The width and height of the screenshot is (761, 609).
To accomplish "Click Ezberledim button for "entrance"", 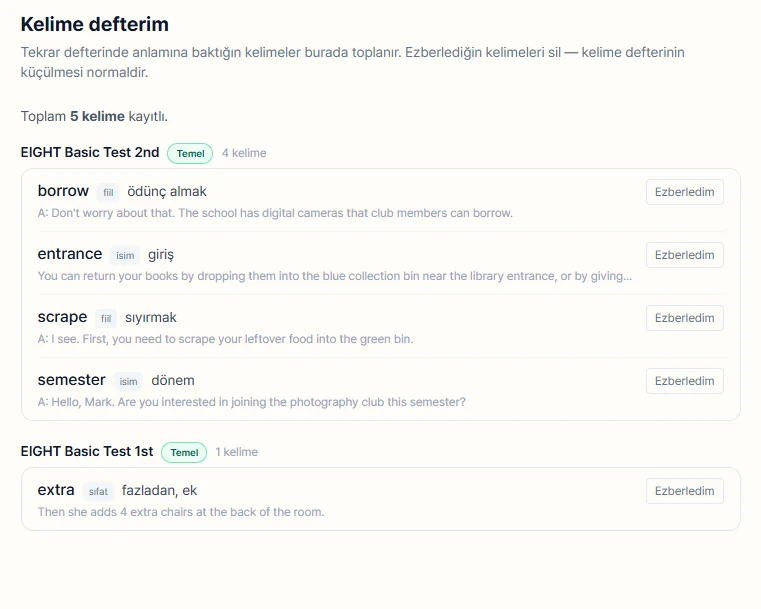I will (684, 255).
